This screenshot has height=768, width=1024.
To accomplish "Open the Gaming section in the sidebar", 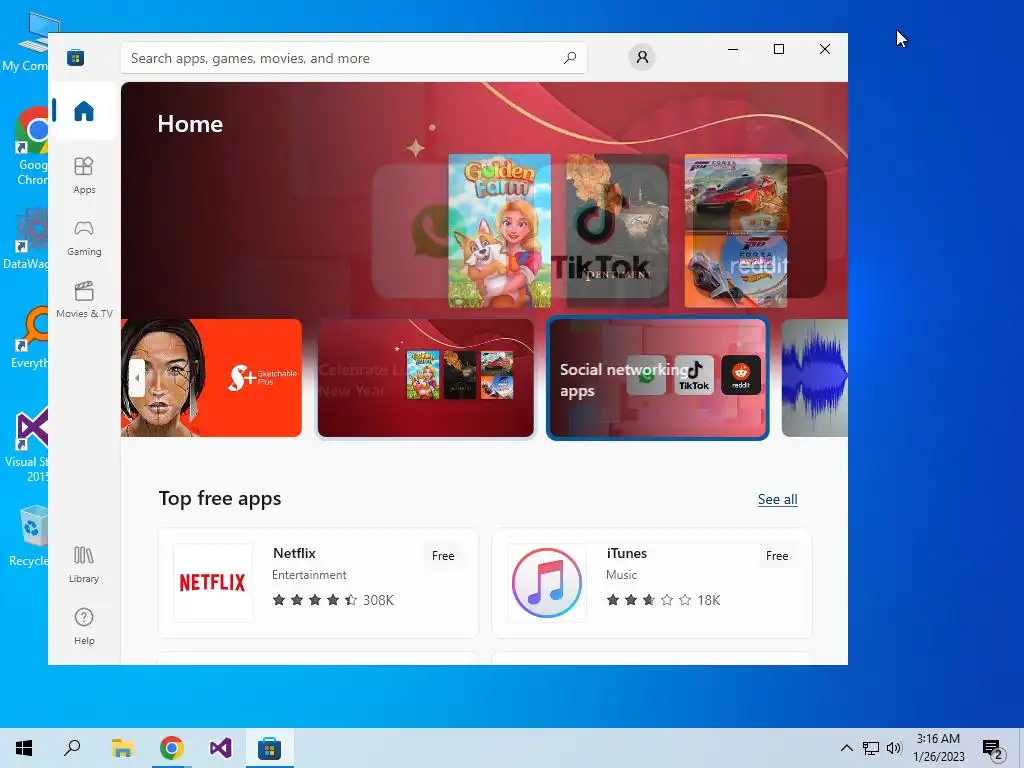I will click(x=84, y=238).
